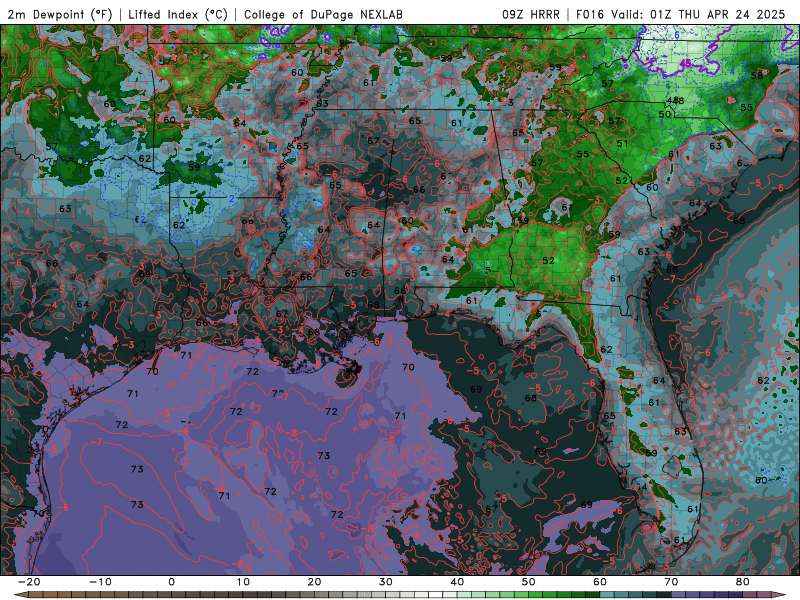
Task: Click the '09Z HRRR' model run label
Action: point(531,14)
